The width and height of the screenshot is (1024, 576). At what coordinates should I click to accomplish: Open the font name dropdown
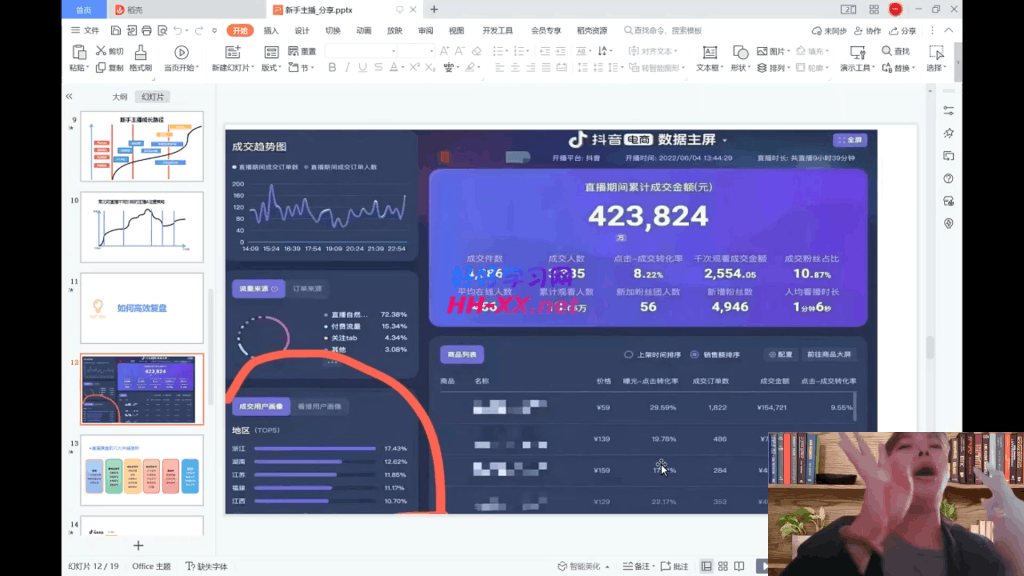coord(394,51)
